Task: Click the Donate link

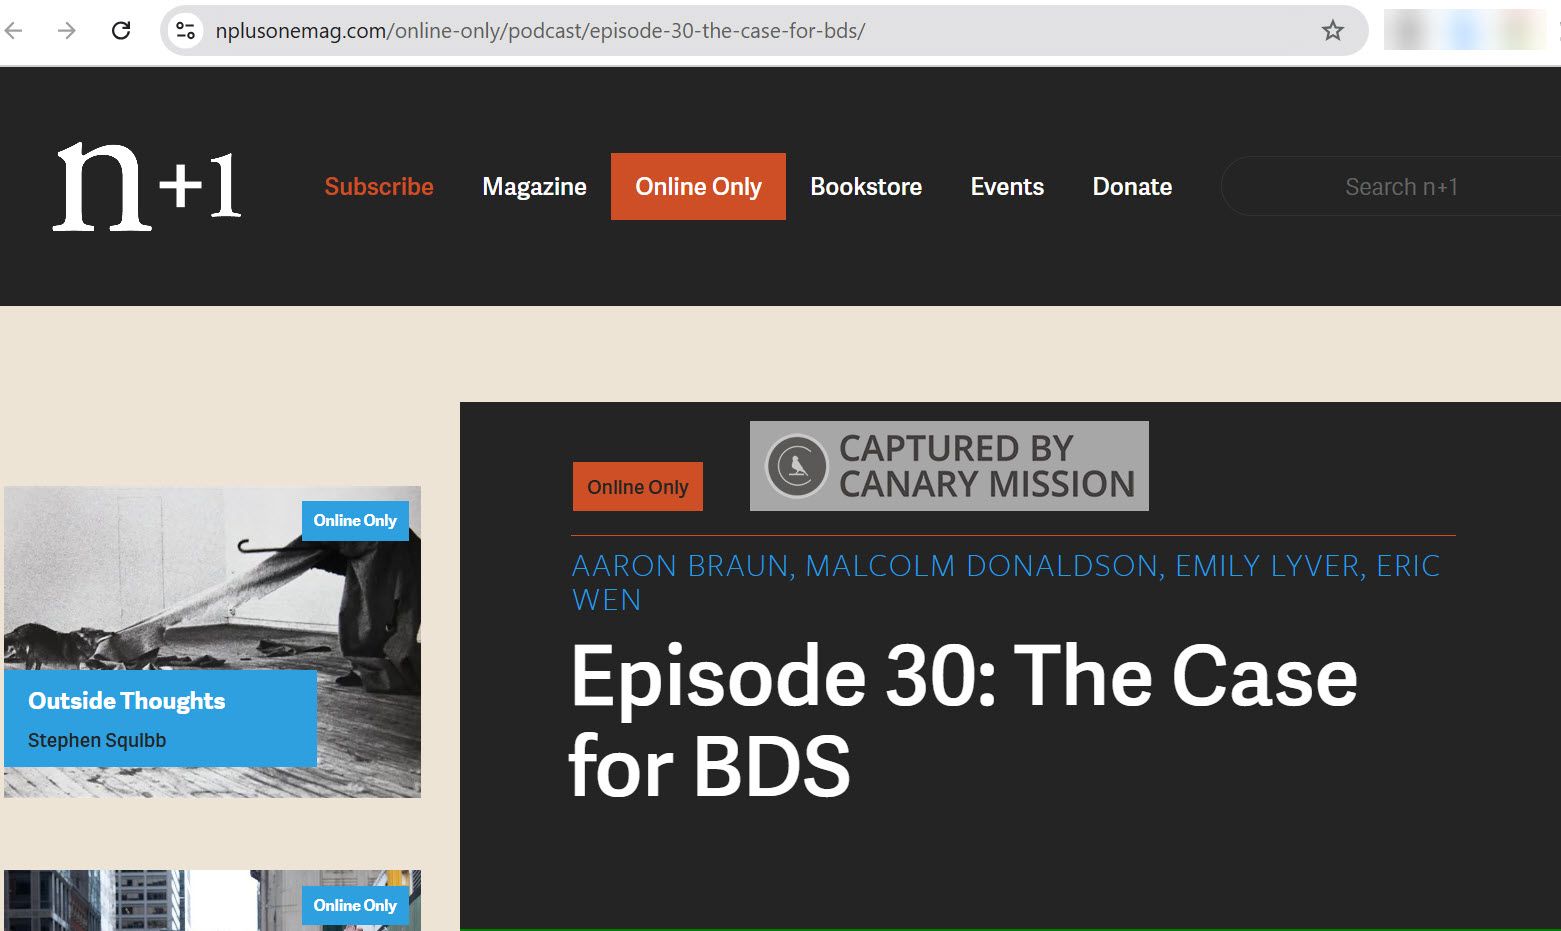Action: click(x=1131, y=187)
